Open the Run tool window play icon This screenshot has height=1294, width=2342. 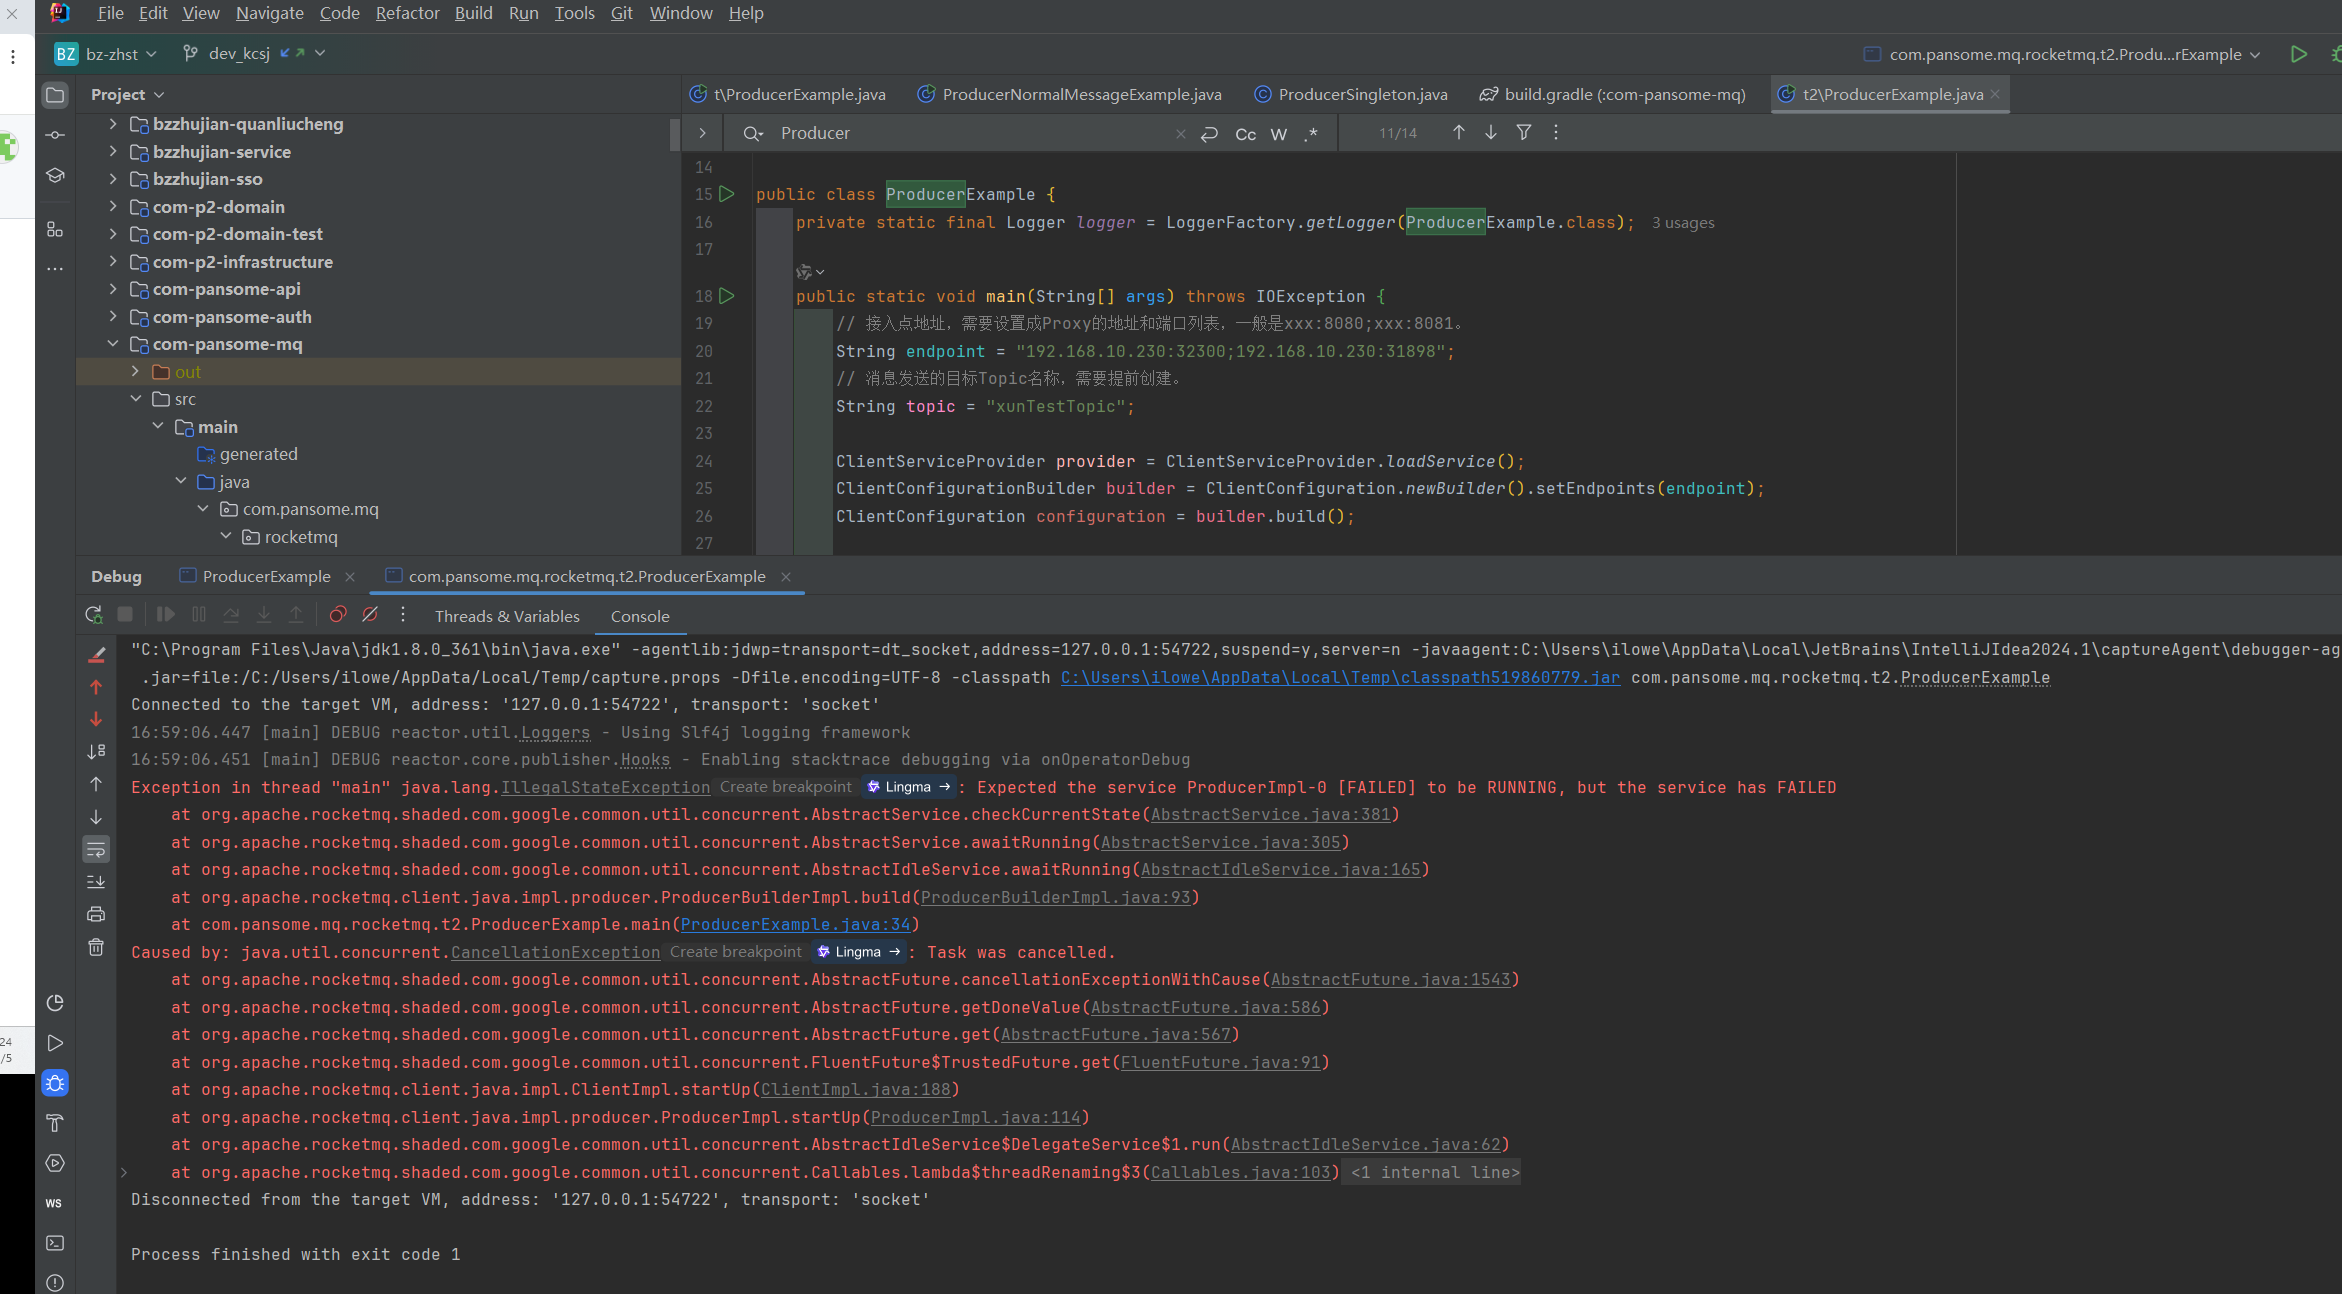coord(55,1043)
